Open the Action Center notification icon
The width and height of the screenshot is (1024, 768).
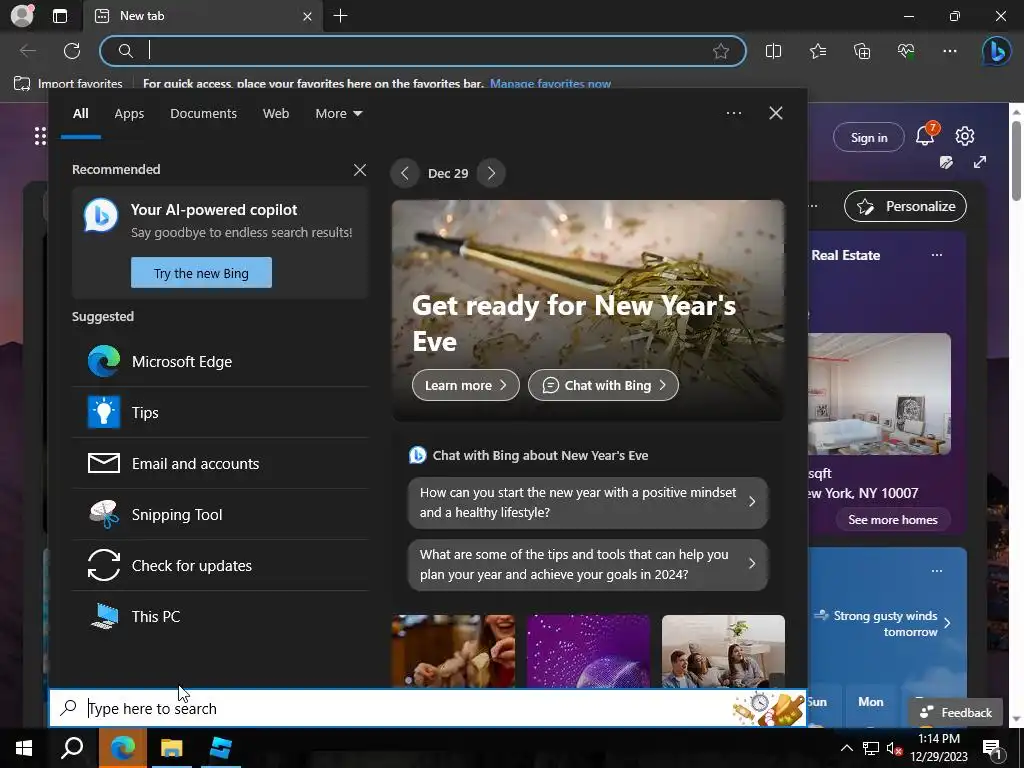pos(992,748)
